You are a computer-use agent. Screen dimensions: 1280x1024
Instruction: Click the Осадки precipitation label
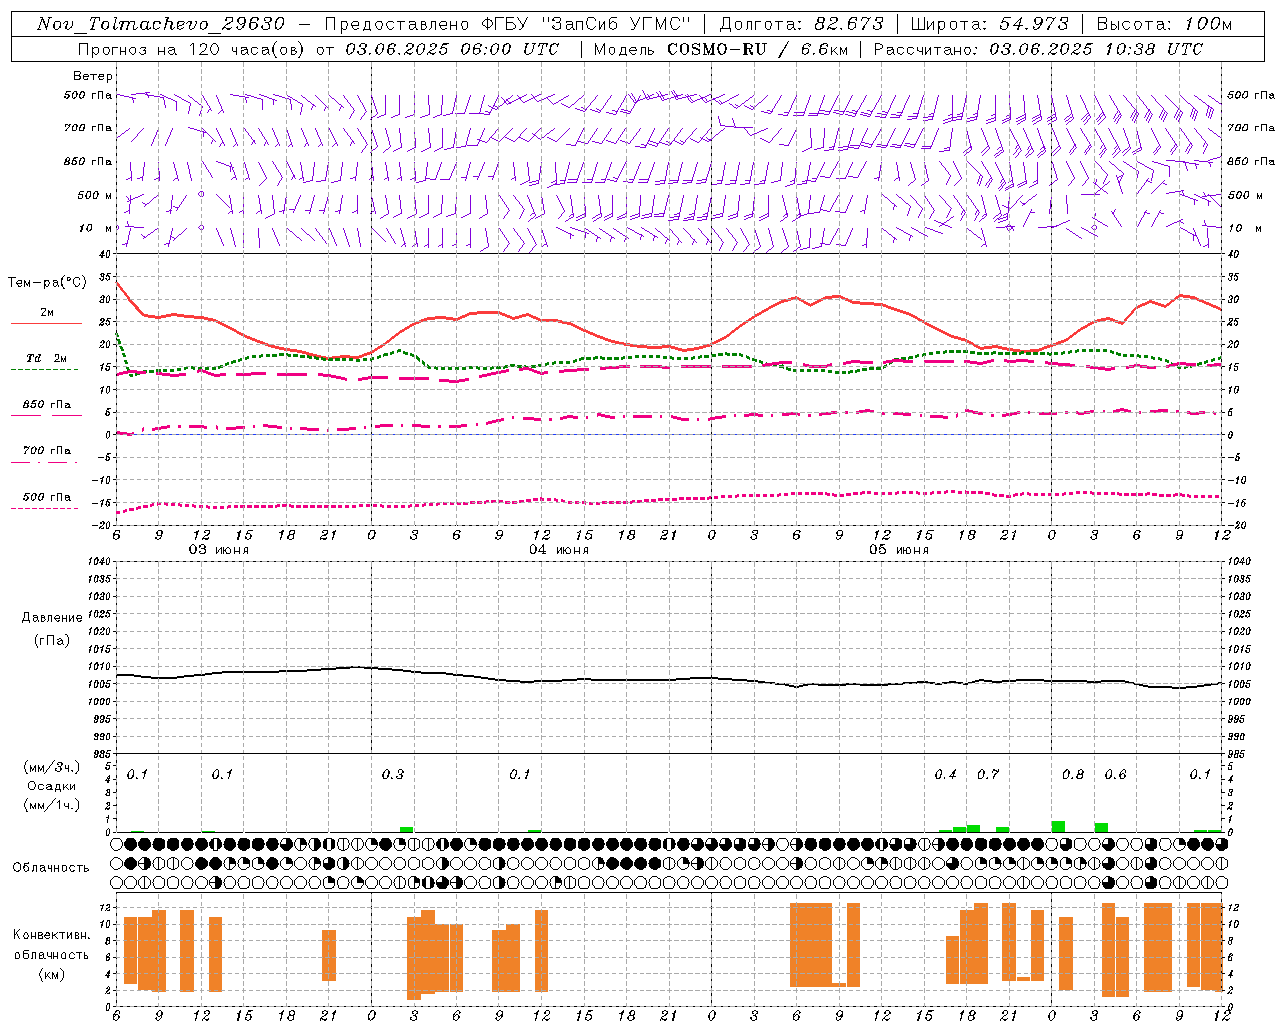(x=51, y=786)
